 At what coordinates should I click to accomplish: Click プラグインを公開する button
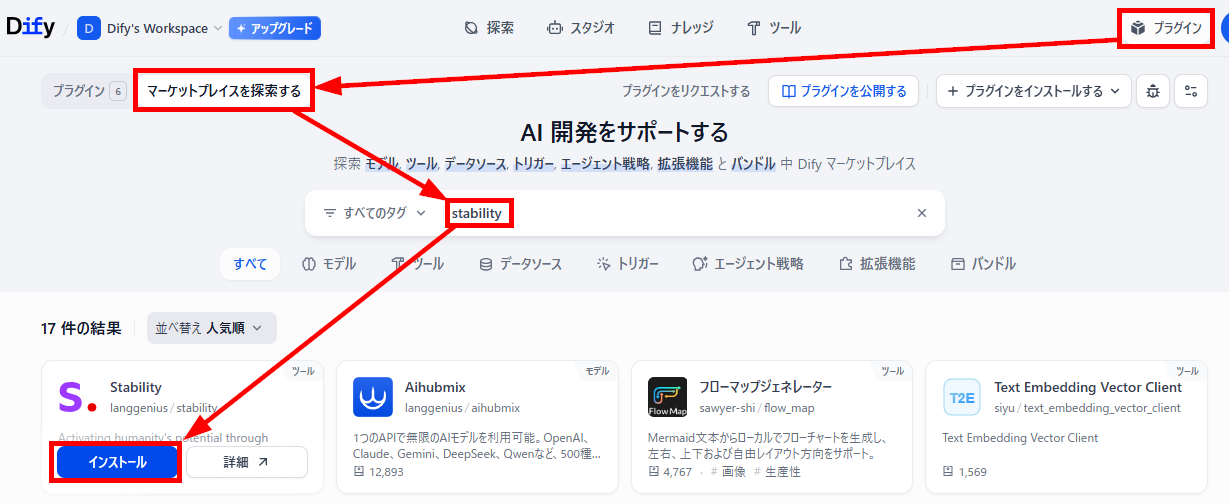click(844, 91)
